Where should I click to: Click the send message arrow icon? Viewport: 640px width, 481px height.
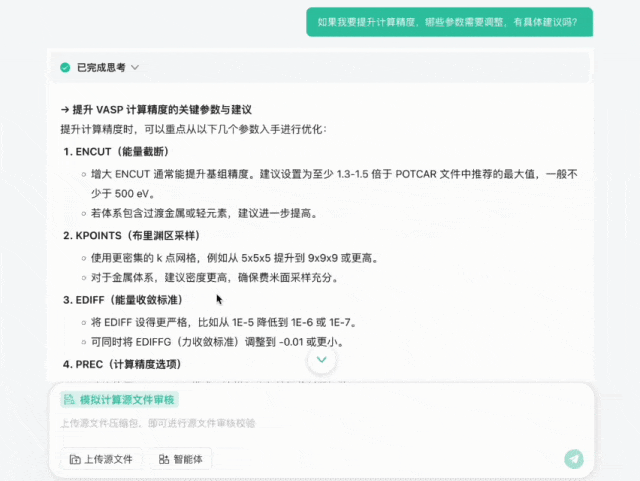tap(573, 459)
